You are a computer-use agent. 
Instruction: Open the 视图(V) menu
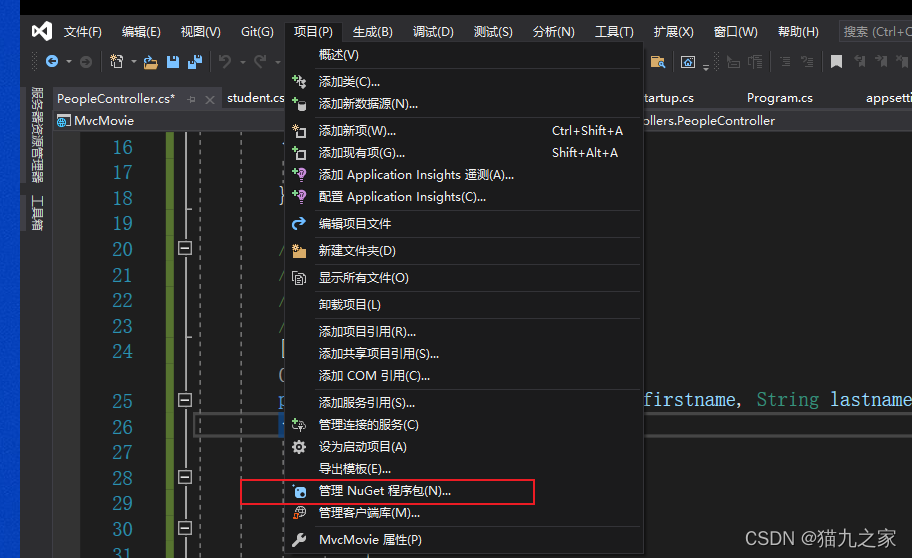click(201, 31)
